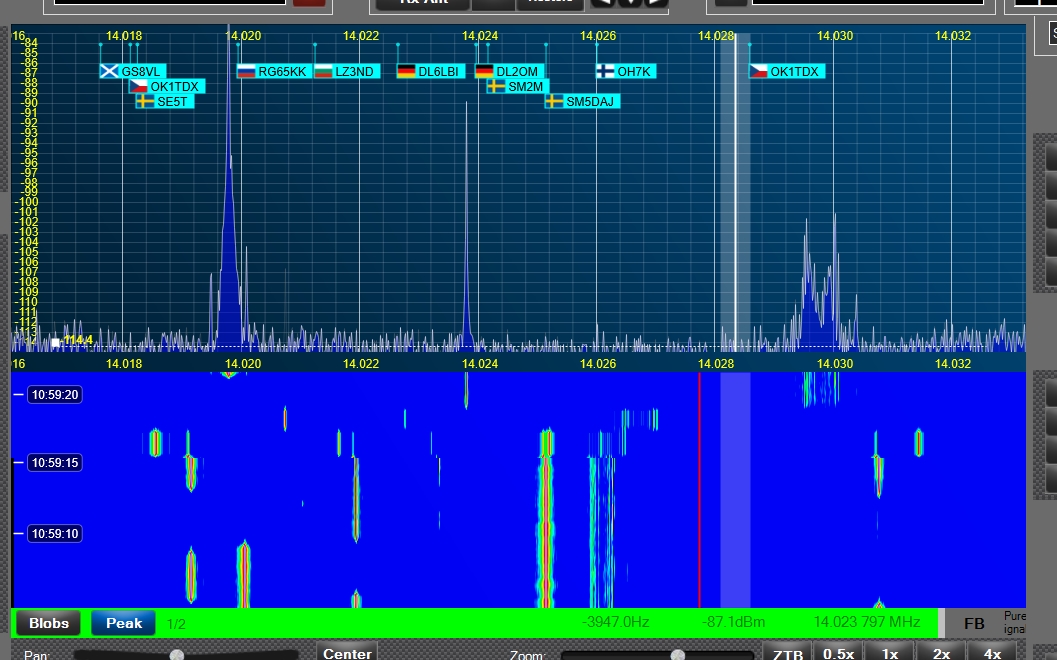Click the OH7K Finnish spot label
Image resolution: width=1057 pixels, height=660 pixels.
(625, 71)
